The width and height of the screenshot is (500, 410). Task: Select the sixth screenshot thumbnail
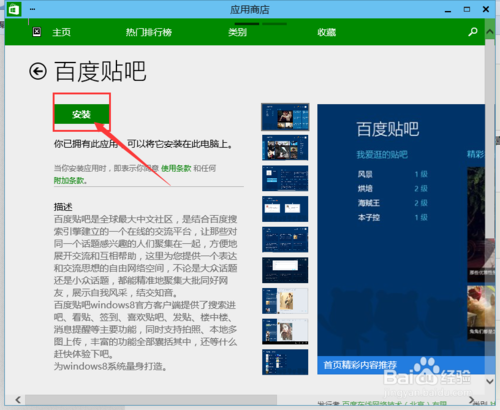pyautogui.click(x=285, y=270)
